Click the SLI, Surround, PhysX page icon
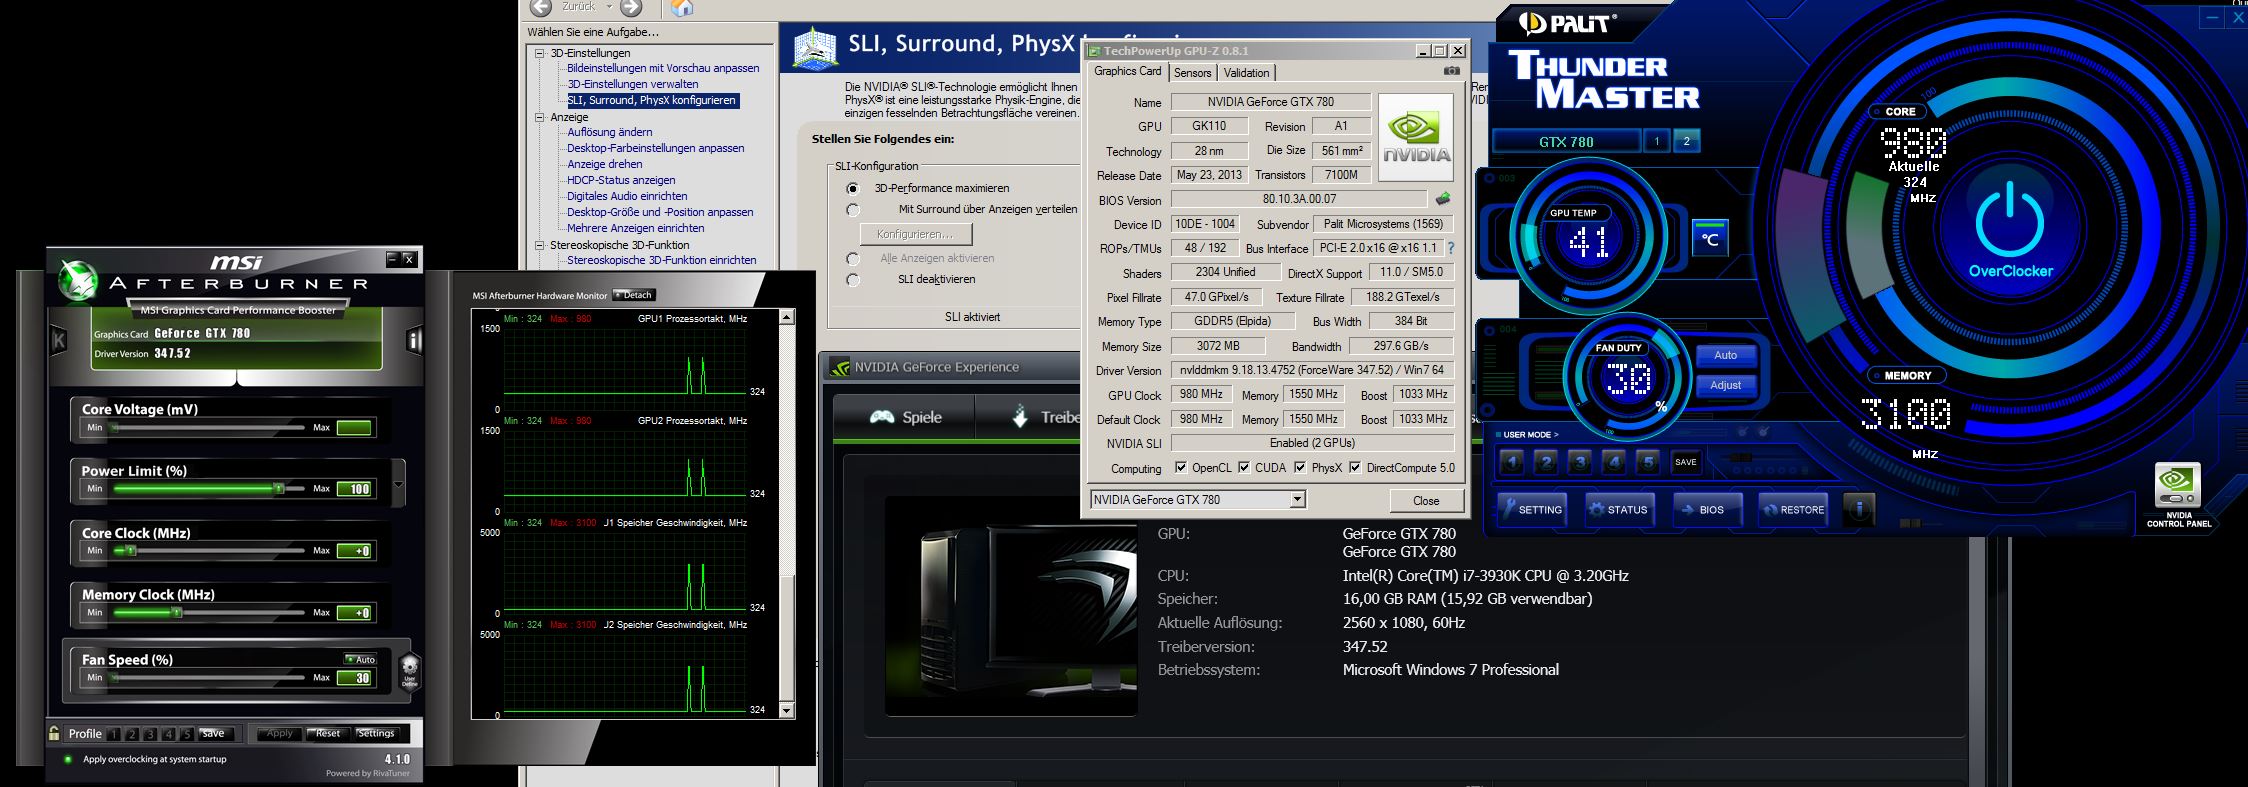 coord(814,48)
